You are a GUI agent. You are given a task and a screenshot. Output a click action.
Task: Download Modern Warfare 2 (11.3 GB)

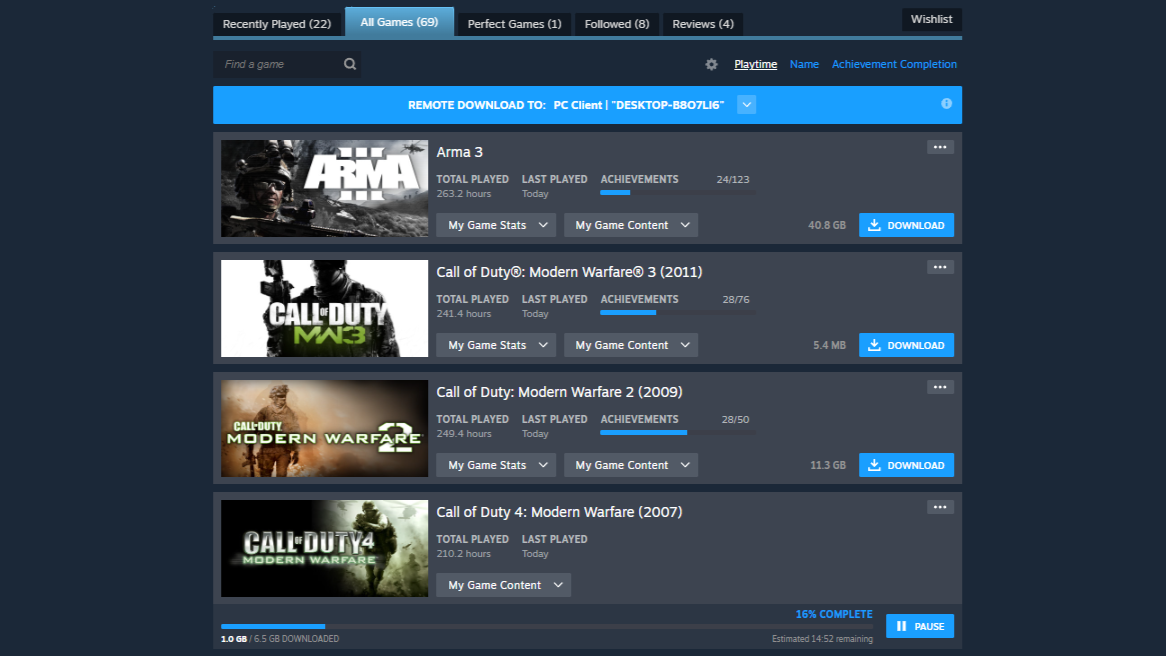click(906, 465)
